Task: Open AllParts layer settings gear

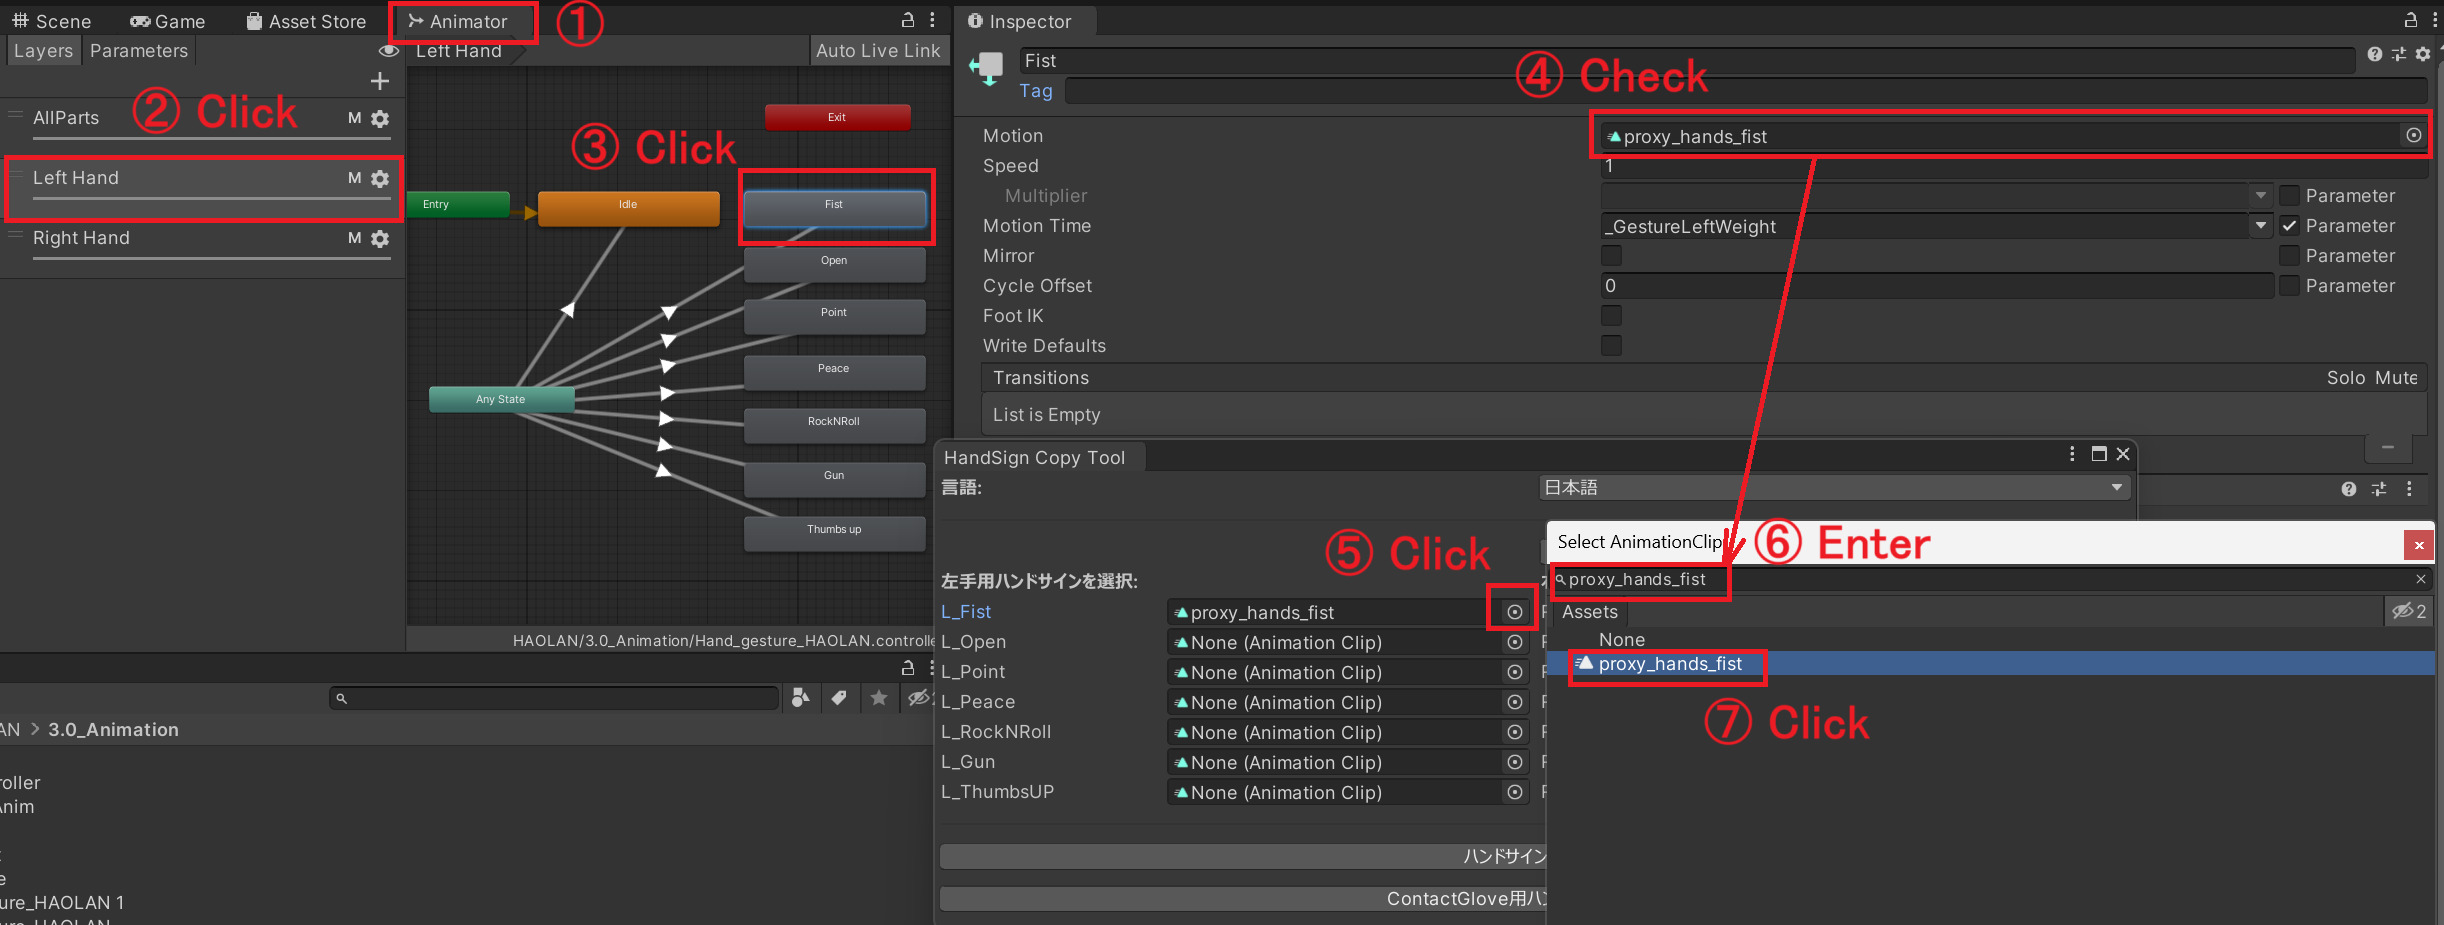Action: point(380,118)
